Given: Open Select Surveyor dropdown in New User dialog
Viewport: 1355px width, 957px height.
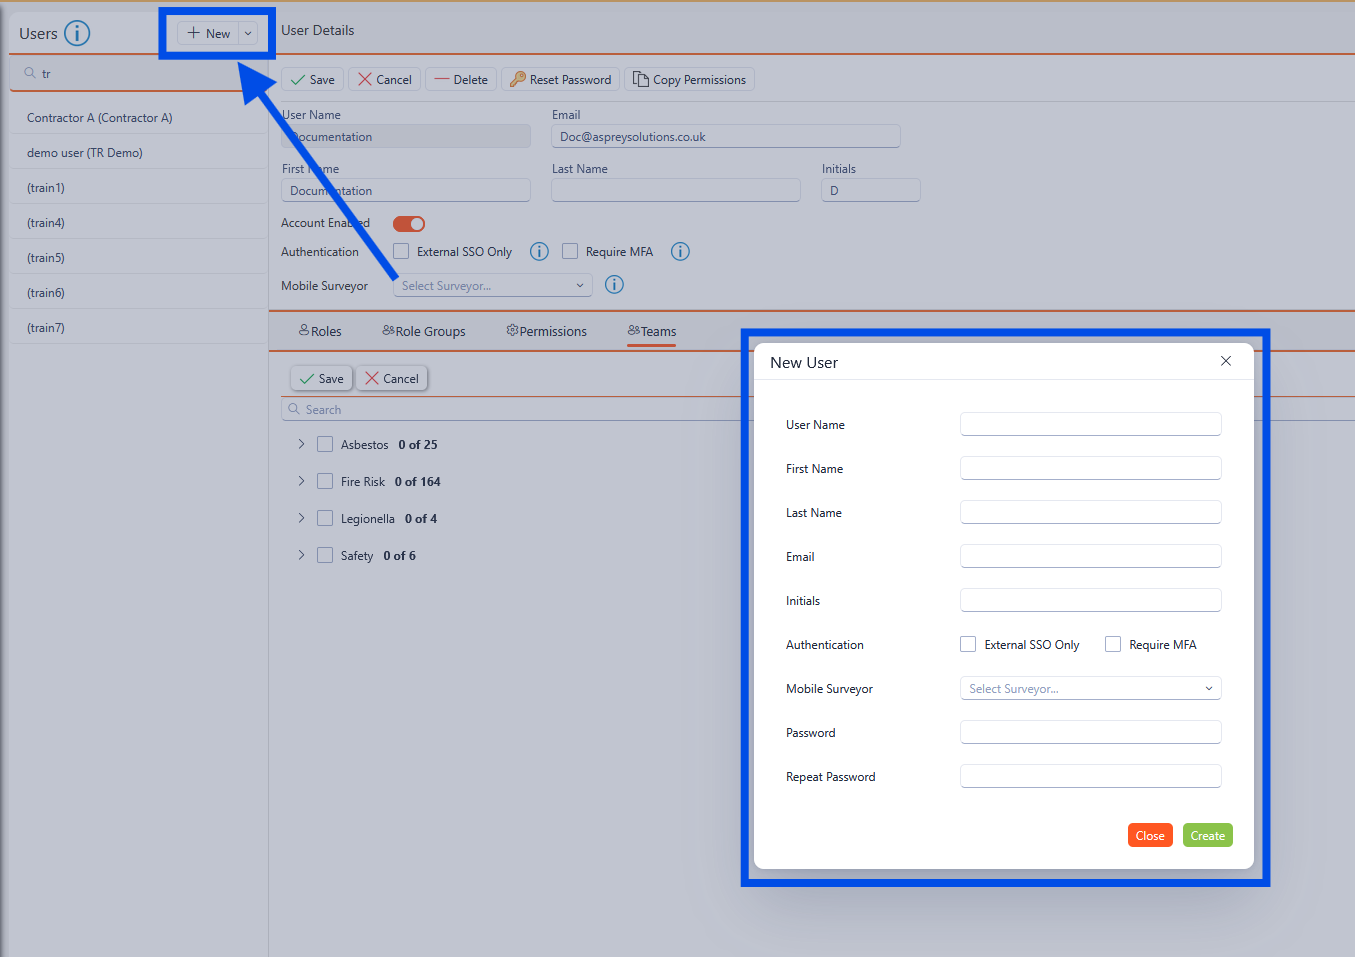Looking at the screenshot, I should tap(1090, 689).
